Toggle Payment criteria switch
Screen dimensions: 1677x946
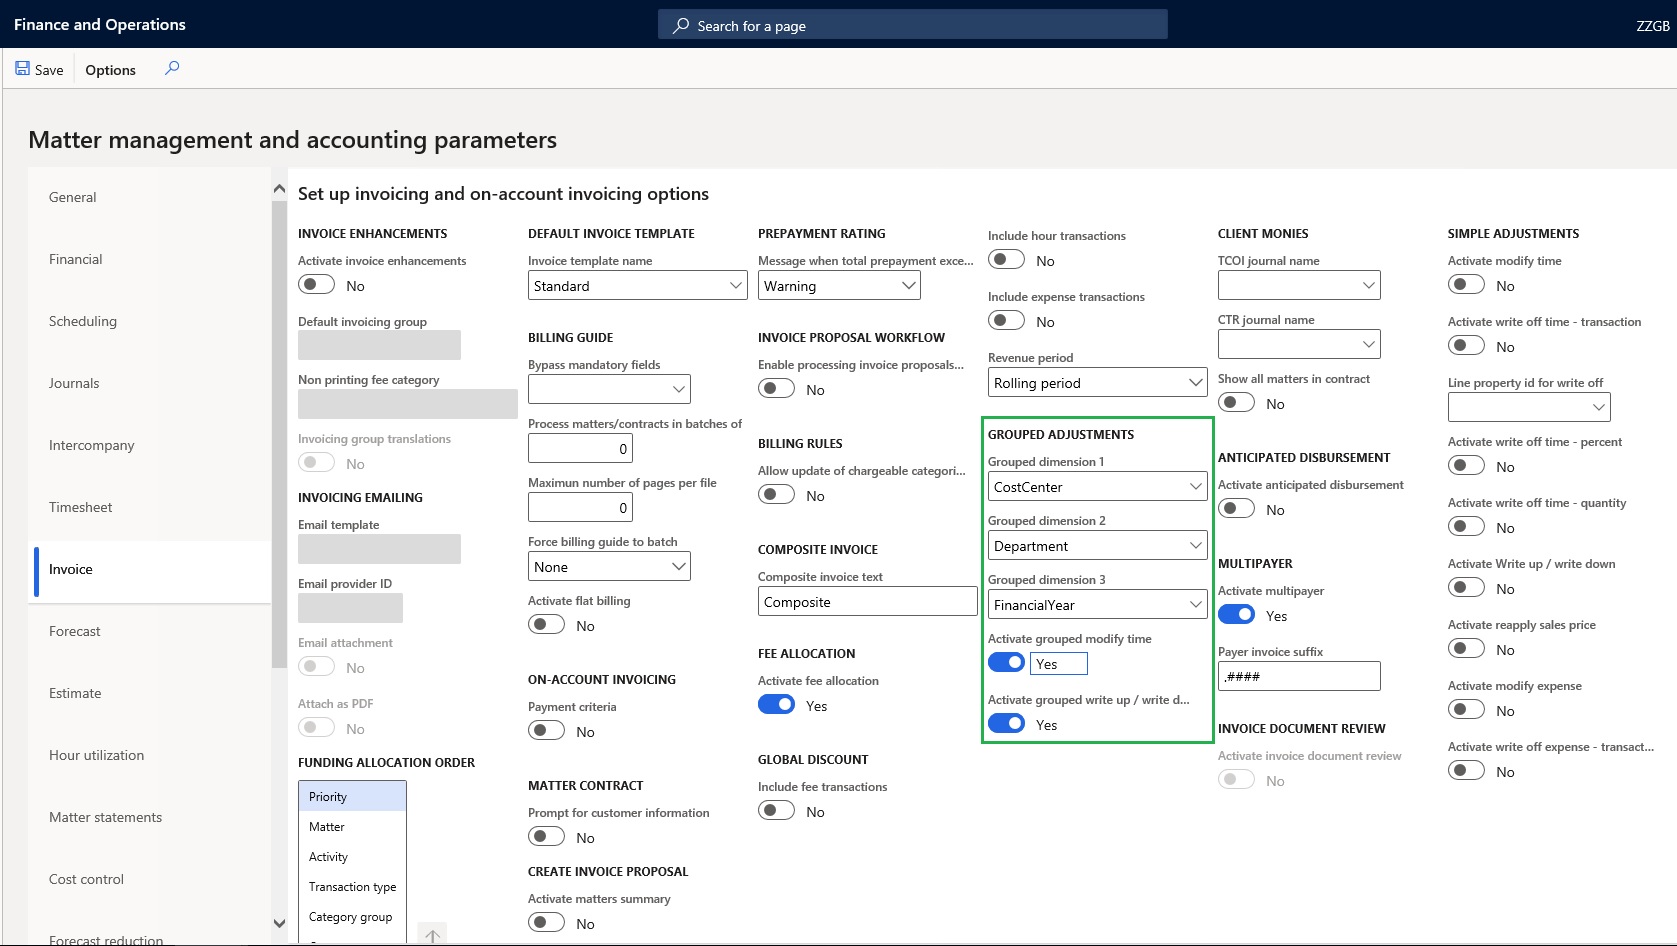coord(546,731)
